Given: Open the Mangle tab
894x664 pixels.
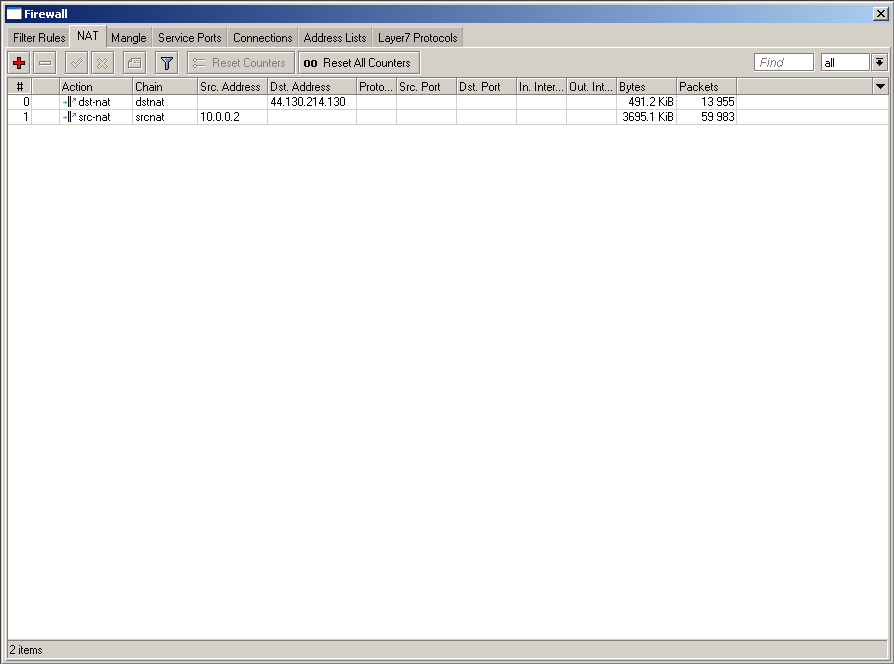Looking at the screenshot, I should click(128, 38).
